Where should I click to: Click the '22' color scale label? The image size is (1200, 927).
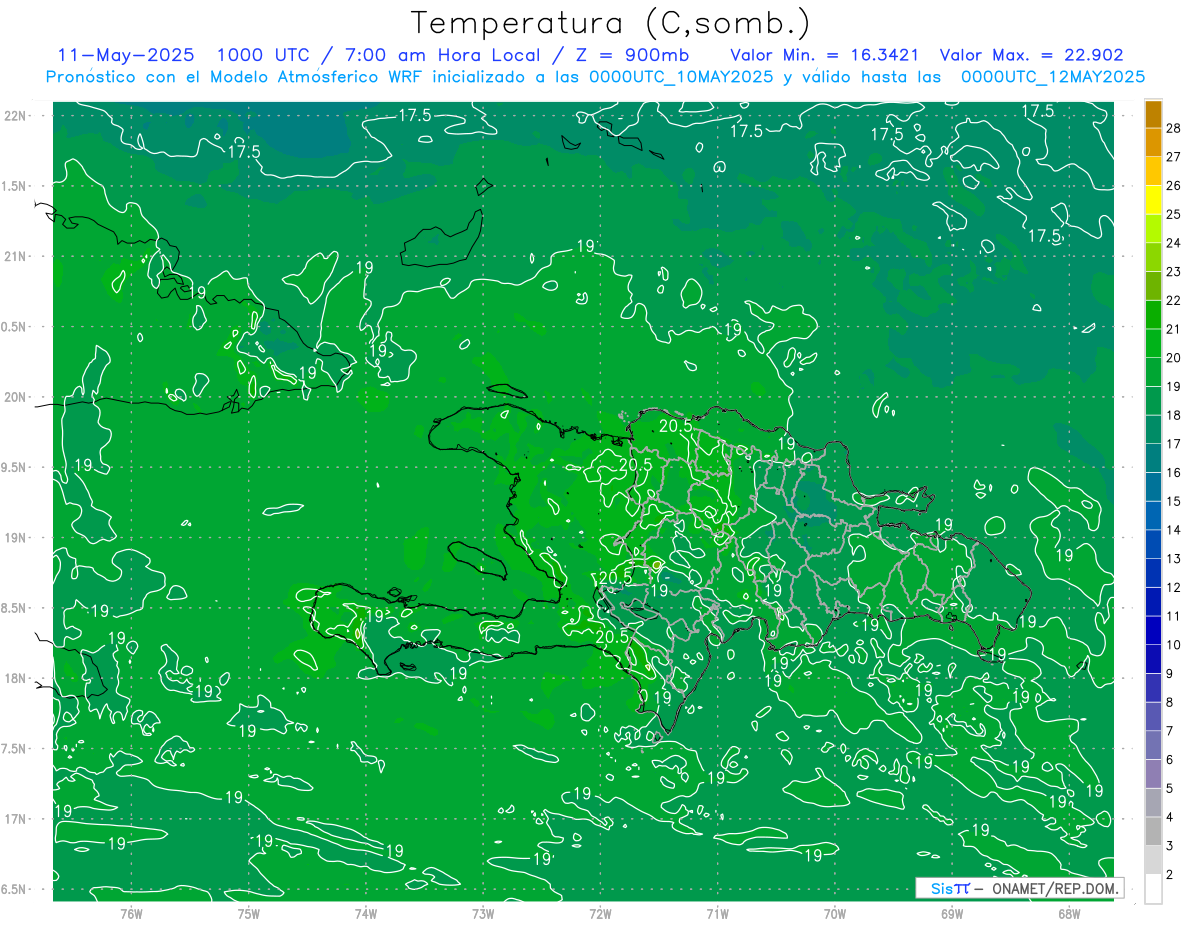pyautogui.click(x=1174, y=300)
